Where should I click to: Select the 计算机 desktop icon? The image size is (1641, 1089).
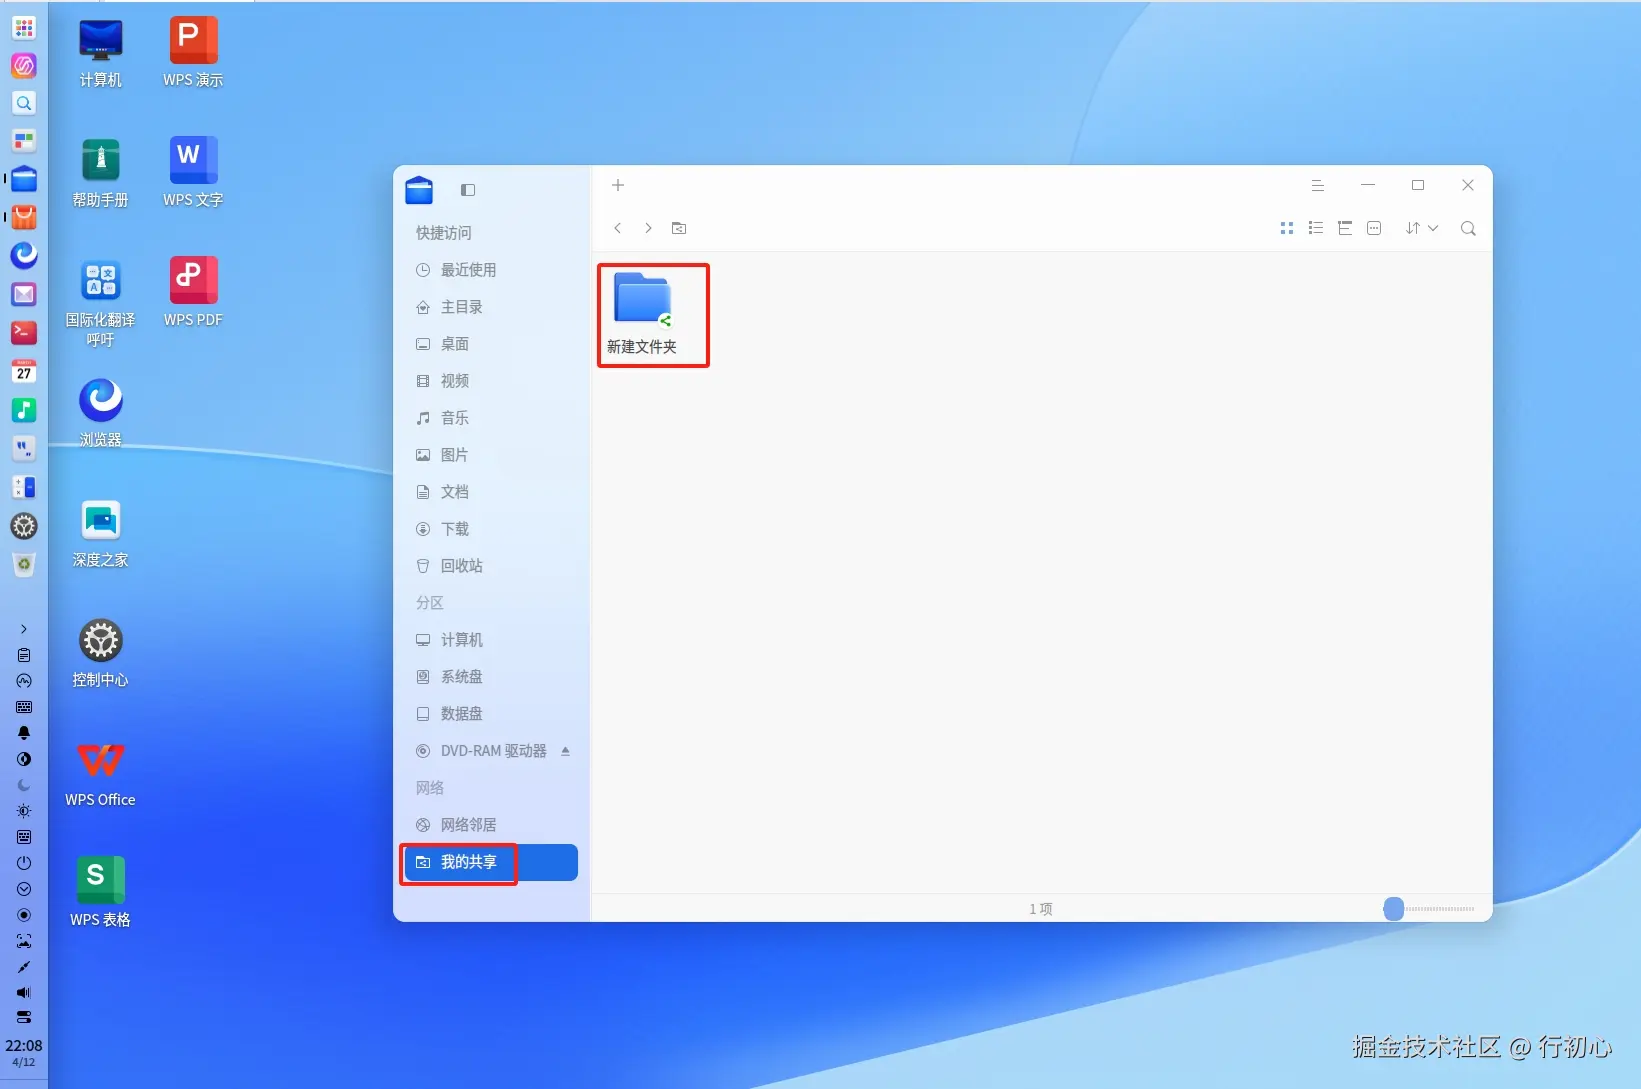101,53
